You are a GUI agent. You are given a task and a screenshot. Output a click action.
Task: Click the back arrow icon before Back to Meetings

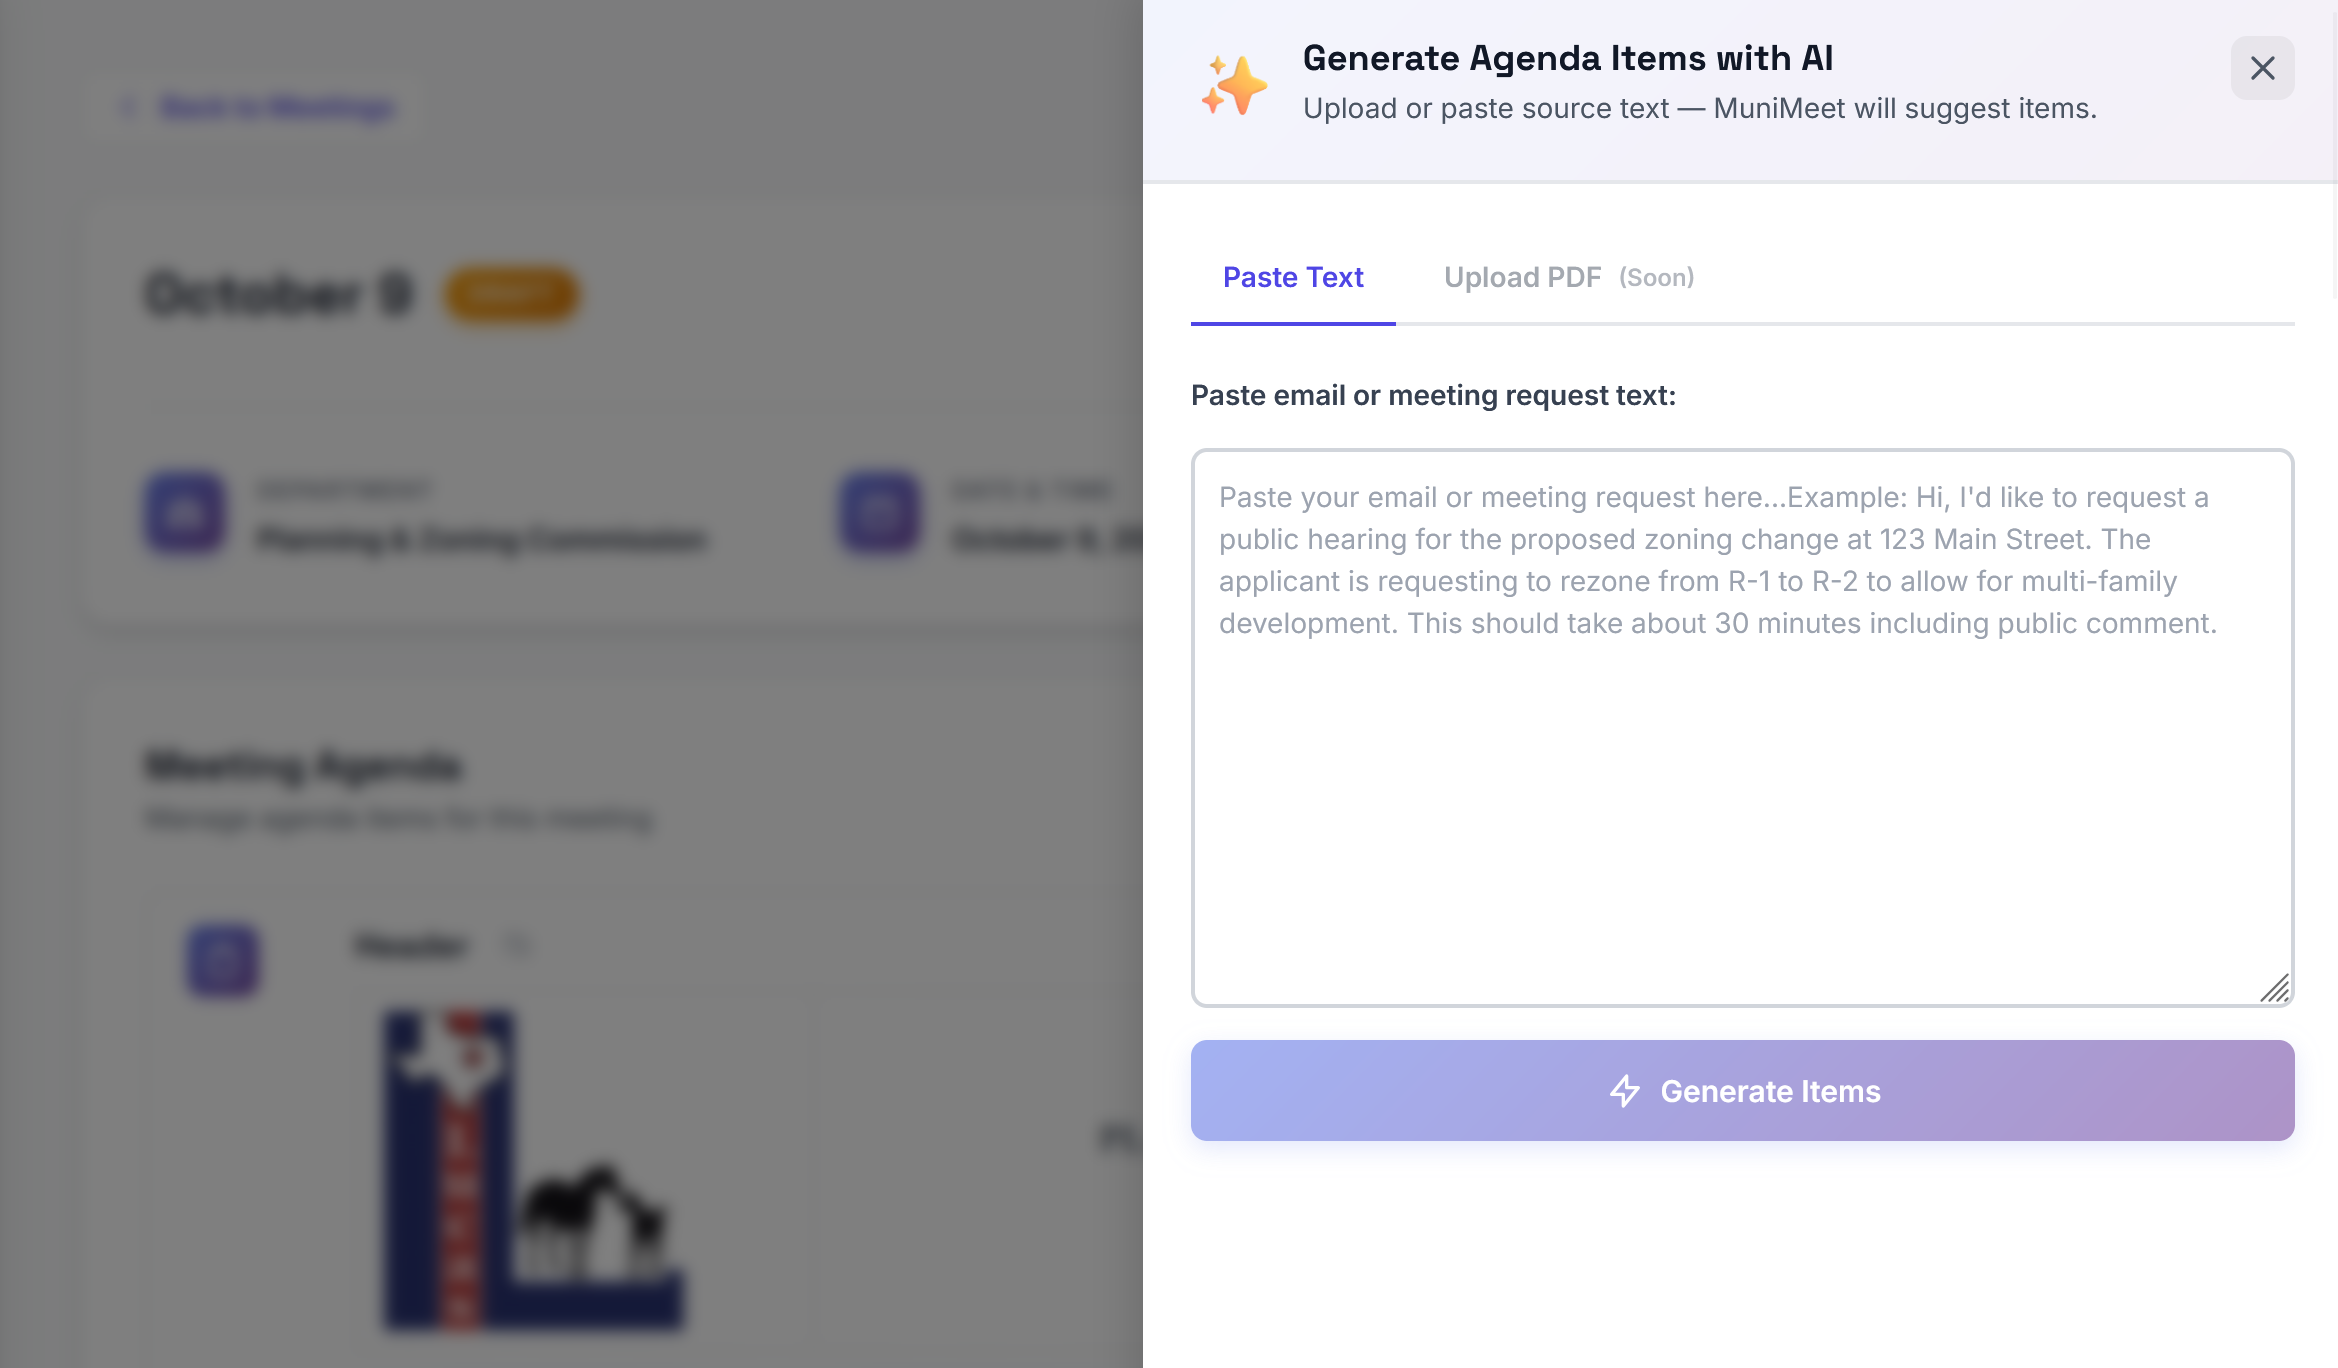pyautogui.click(x=129, y=107)
